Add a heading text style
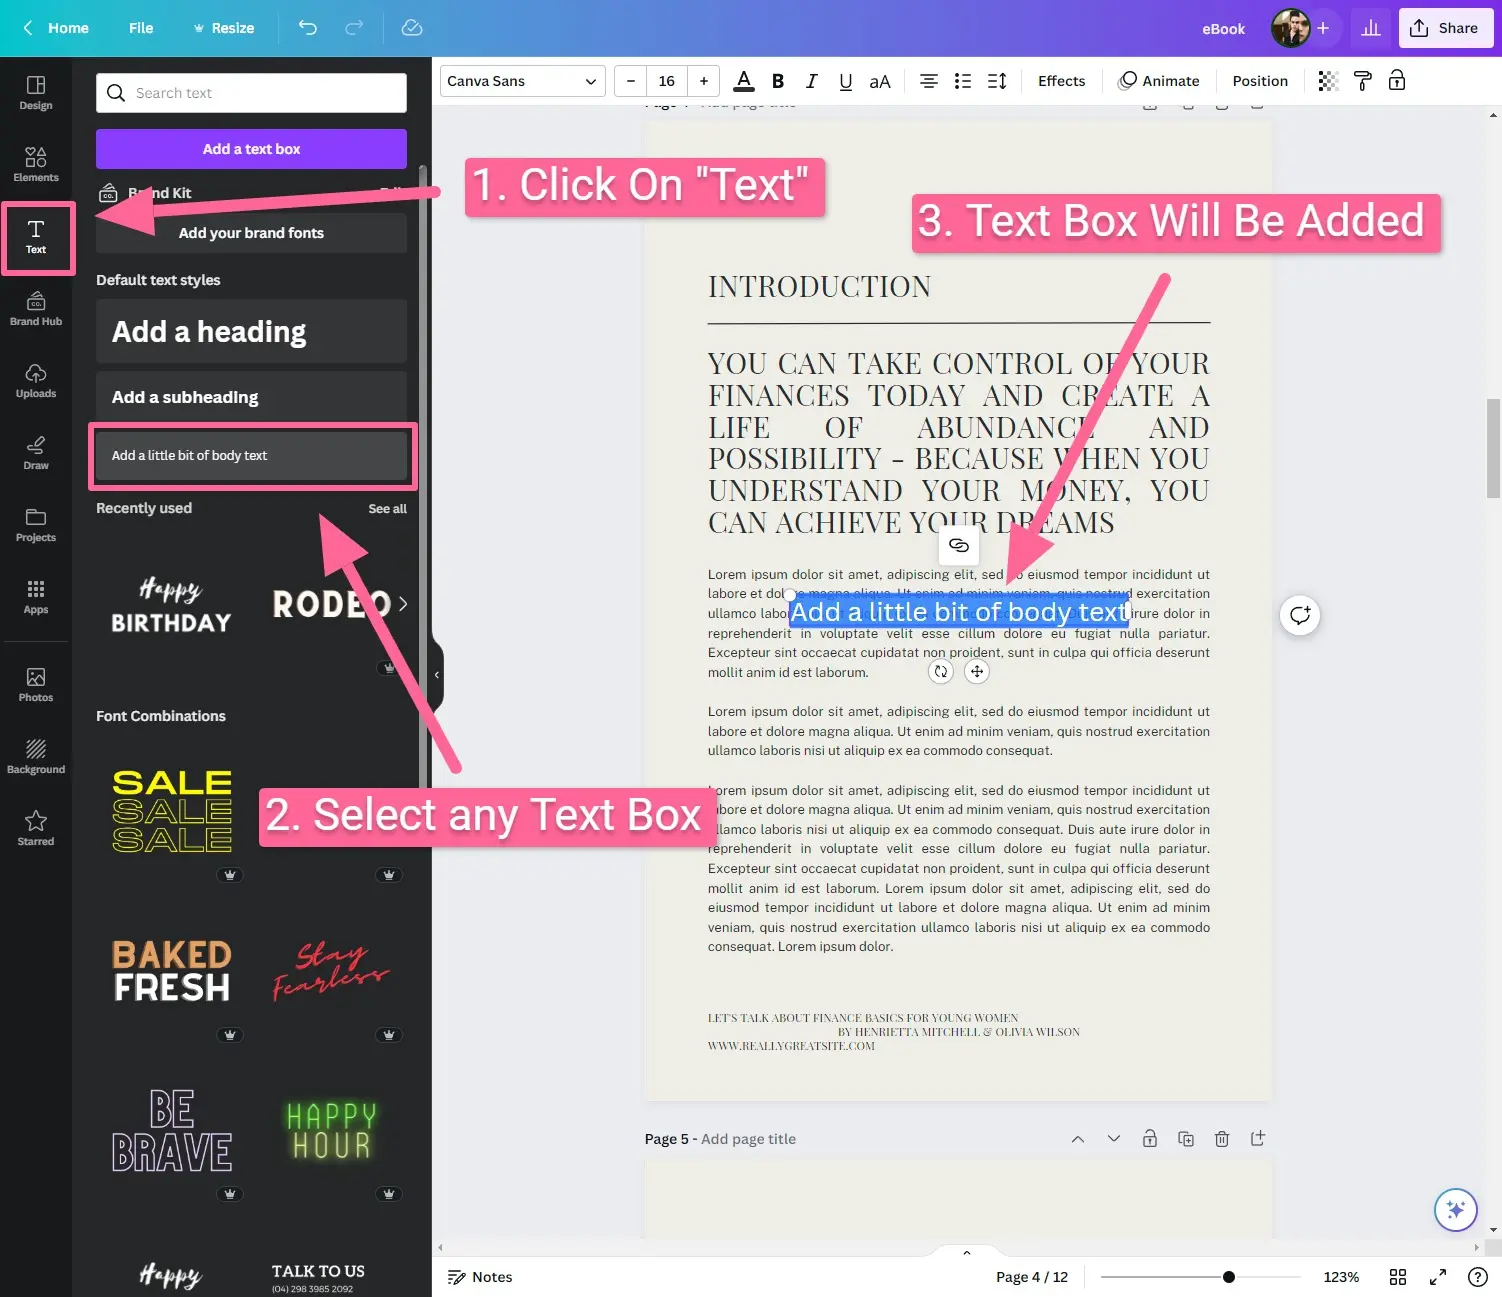This screenshot has height=1297, width=1502. coord(251,331)
